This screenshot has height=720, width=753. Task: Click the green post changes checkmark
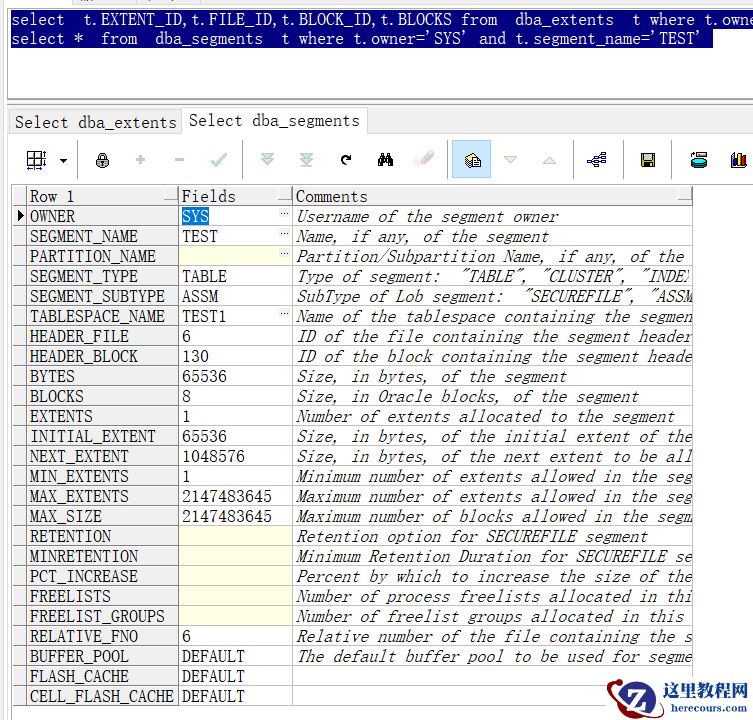[x=219, y=159]
